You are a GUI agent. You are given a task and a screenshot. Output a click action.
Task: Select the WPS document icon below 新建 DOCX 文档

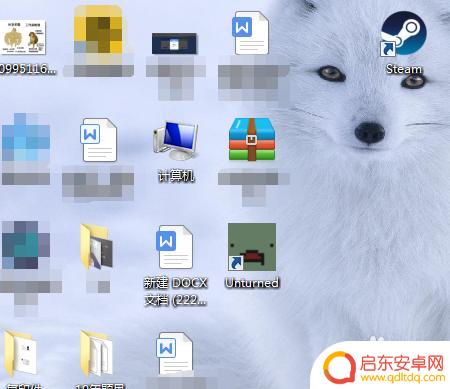175,353
